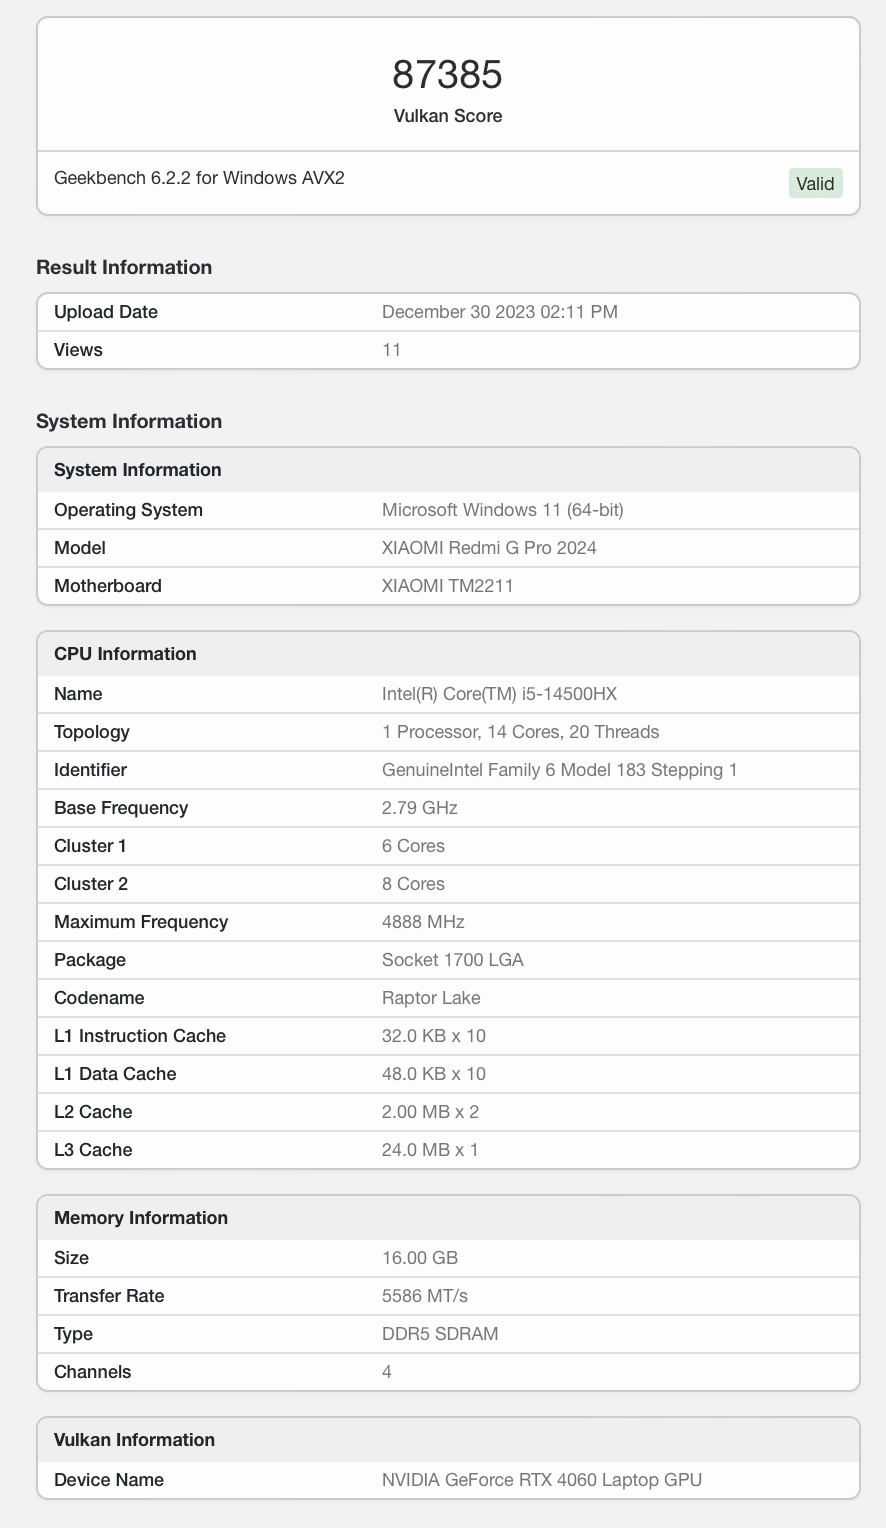Click the DDR5 SDRAM memory type
This screenshot has width=886, height=1528.
(441, 1333)
